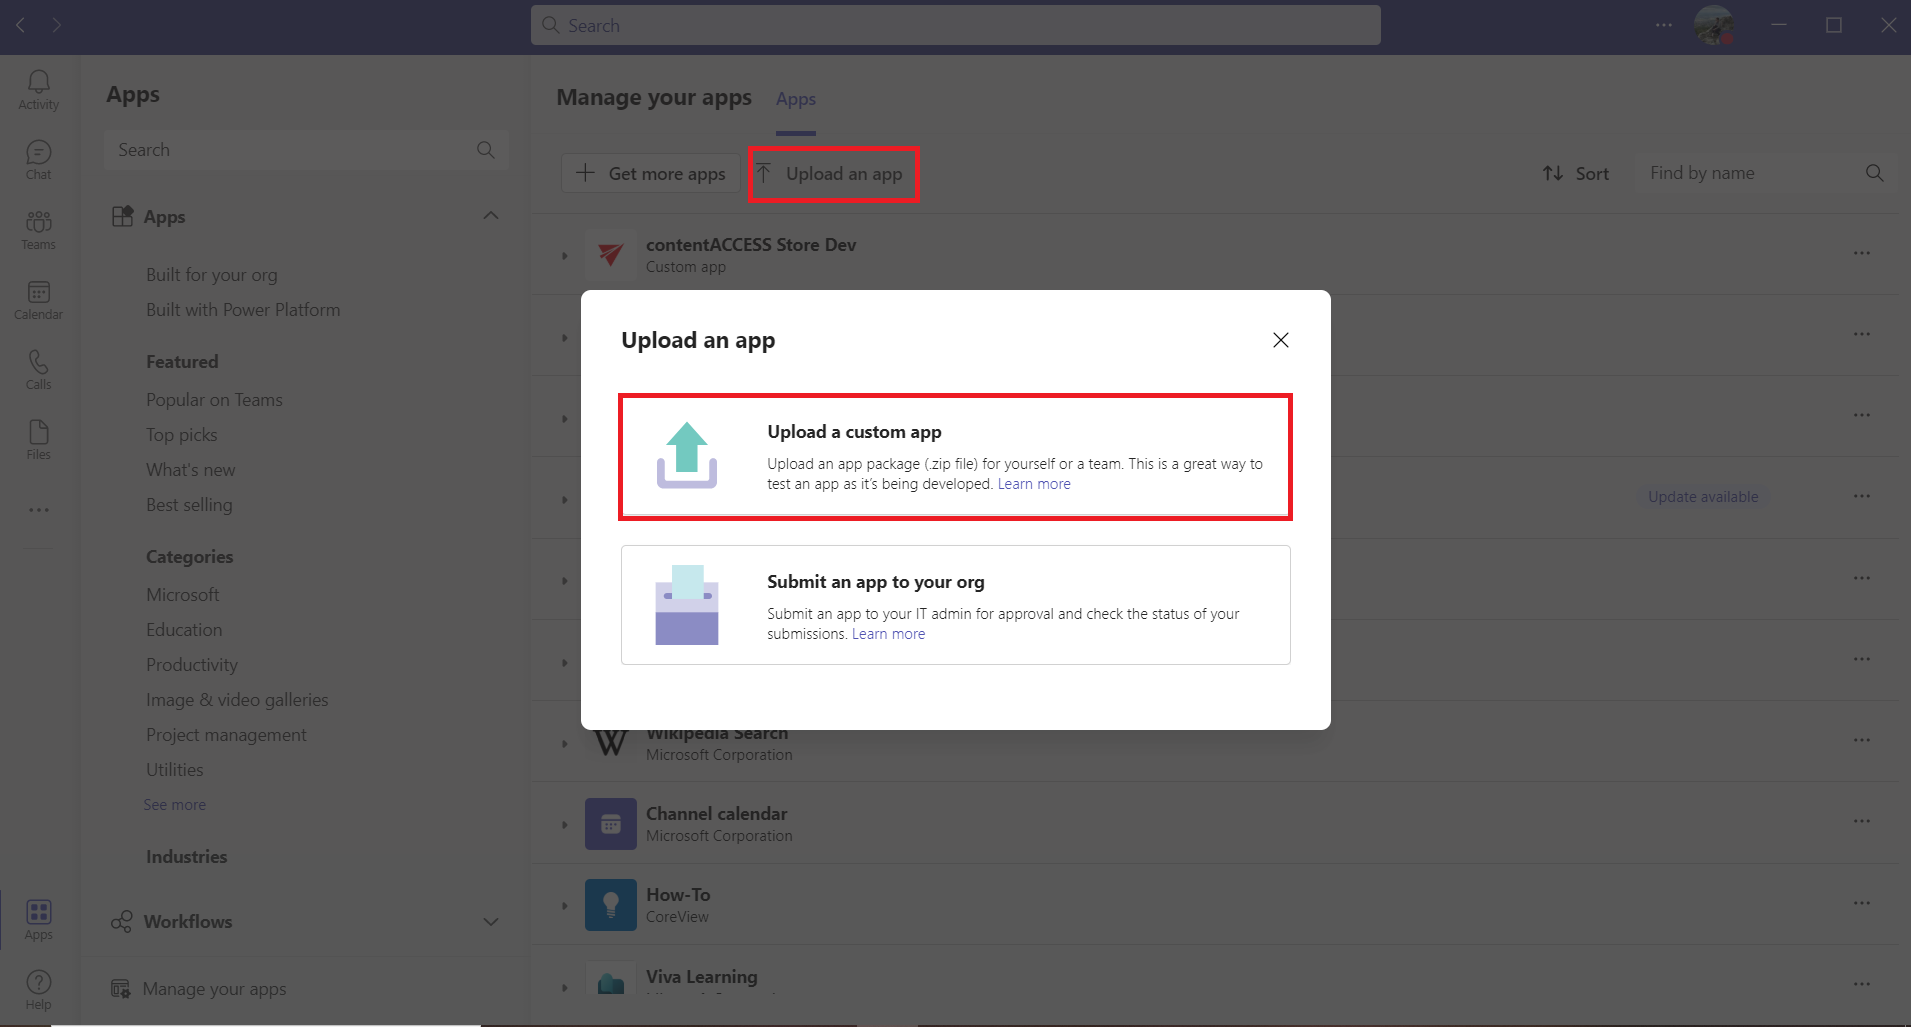The height and width of the screenshot is (1027, 1911).
Task: Open Files in the left rail
Action: click(39, 440)
